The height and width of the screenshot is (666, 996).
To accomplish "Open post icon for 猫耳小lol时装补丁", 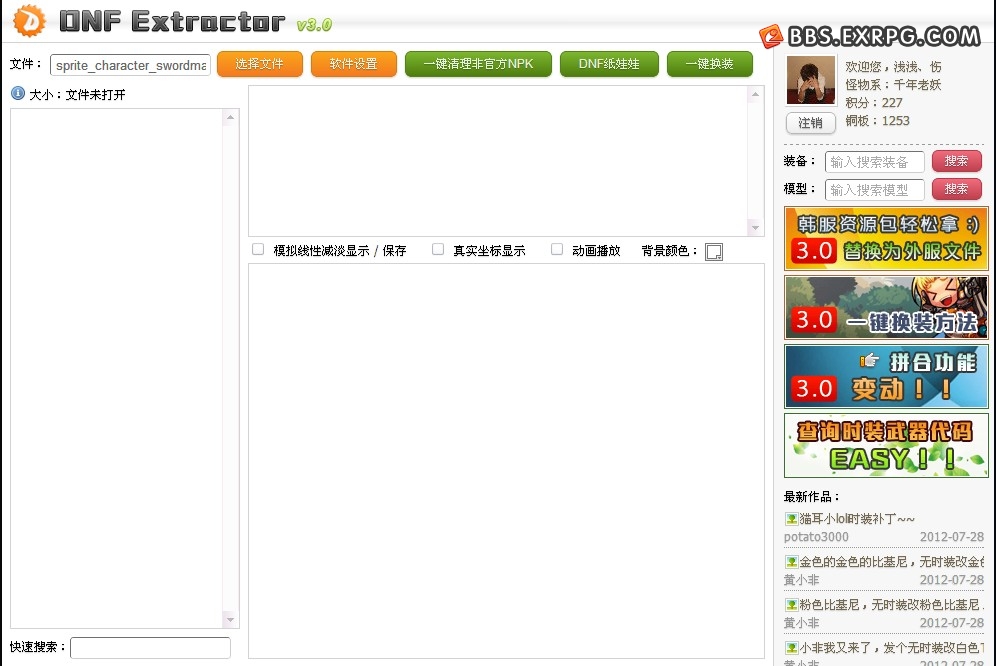I will [791, 519].
